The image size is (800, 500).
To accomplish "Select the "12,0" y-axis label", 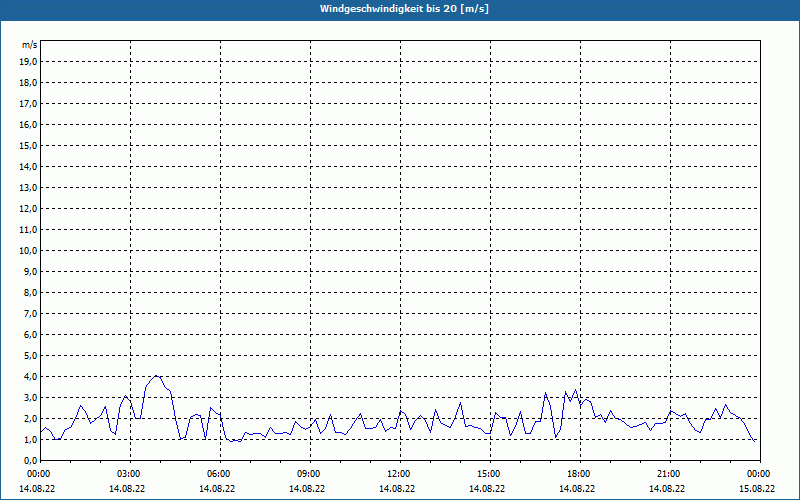I will (29, 208).
